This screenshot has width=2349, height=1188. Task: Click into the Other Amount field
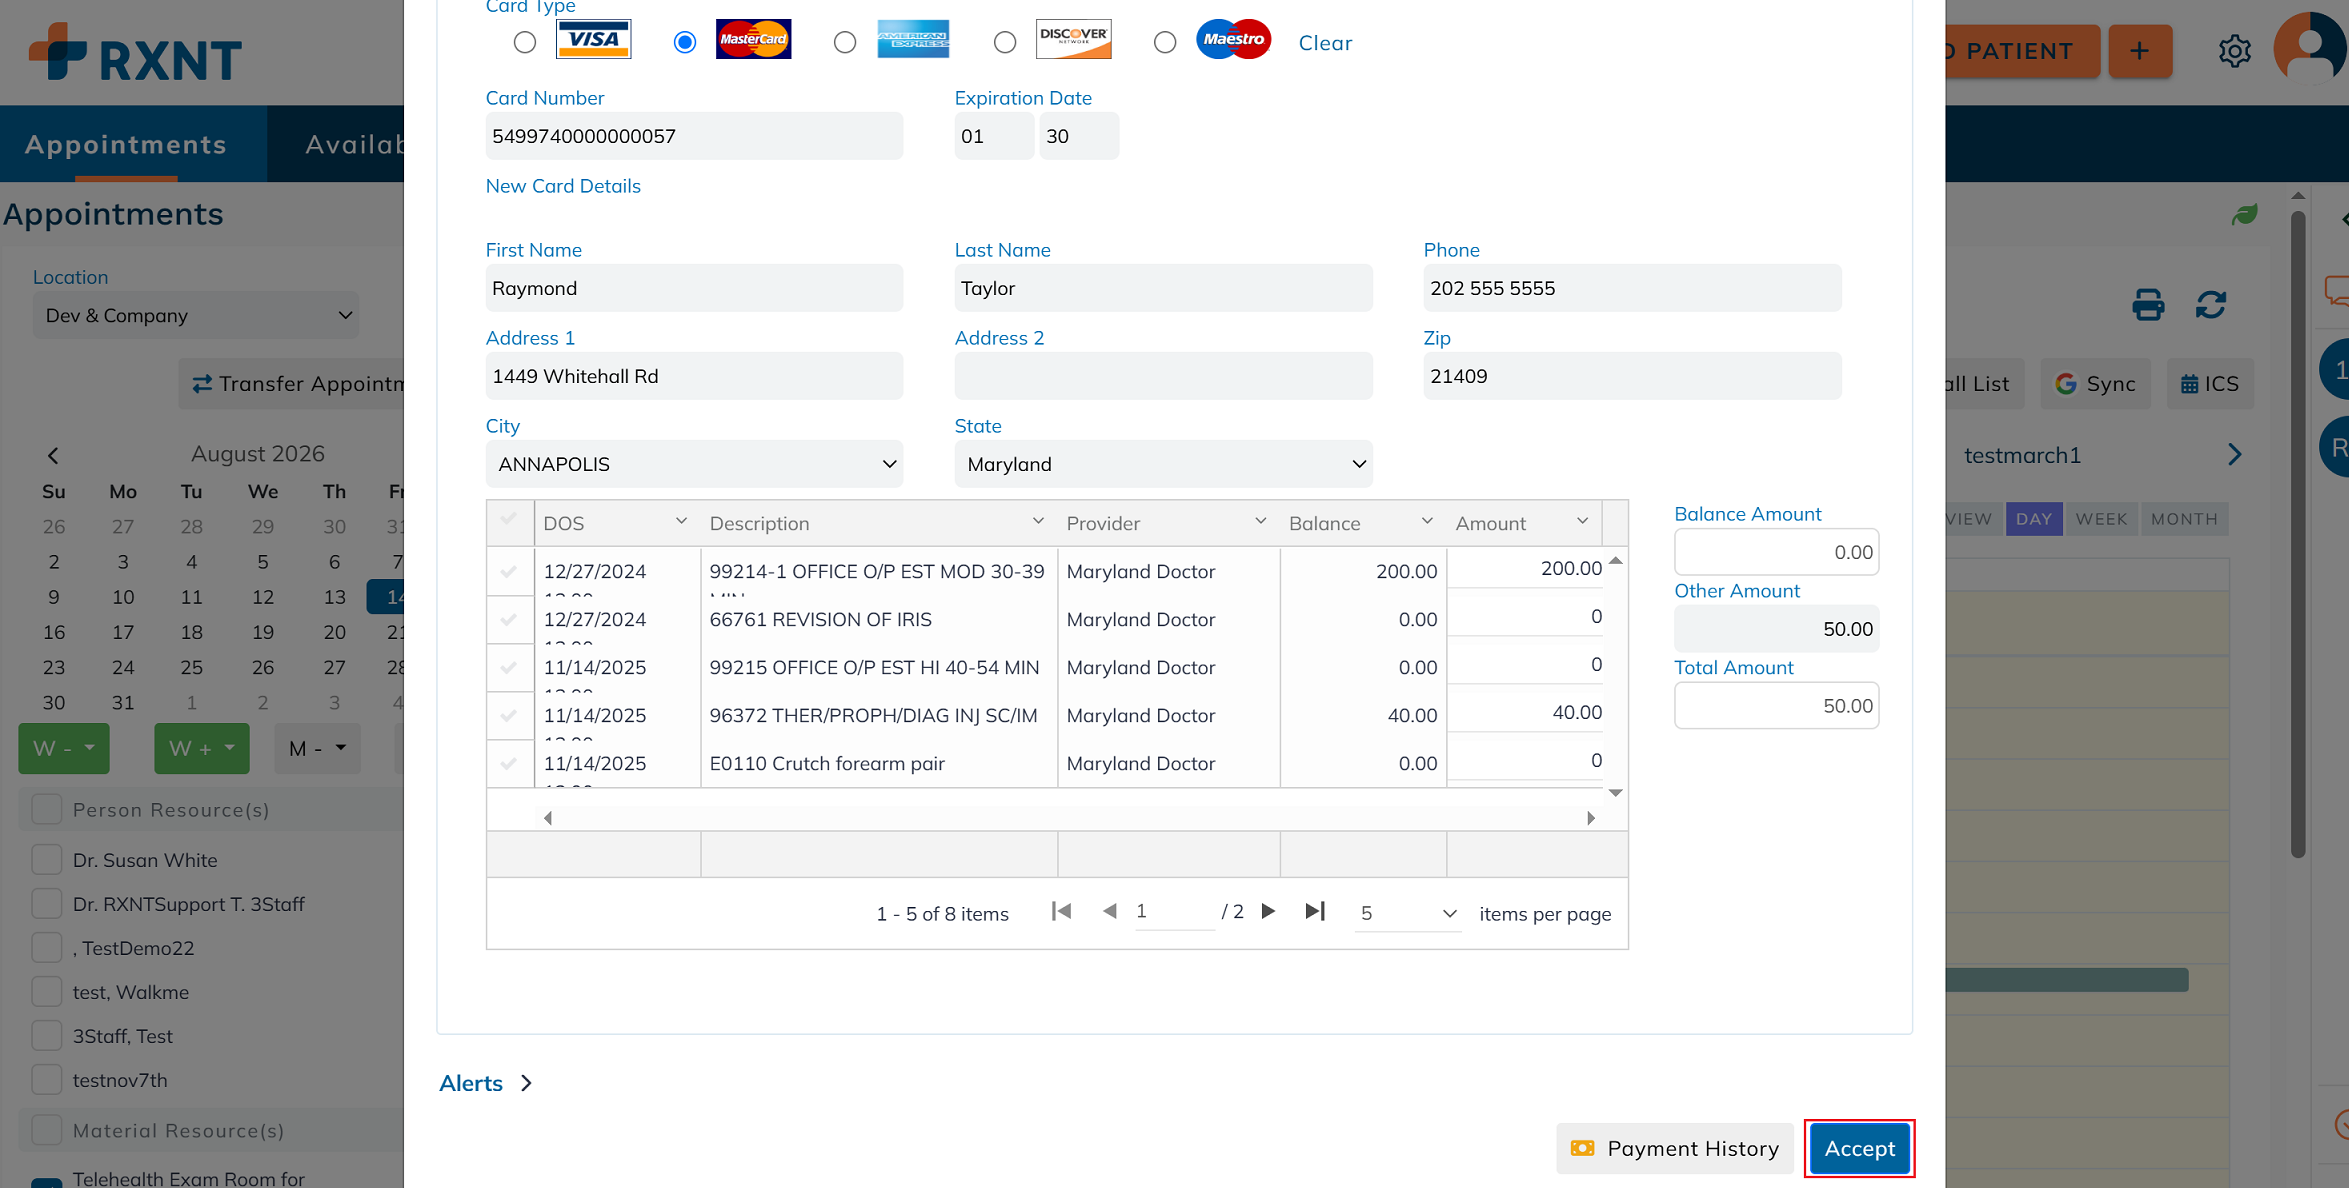(1776, 629)
